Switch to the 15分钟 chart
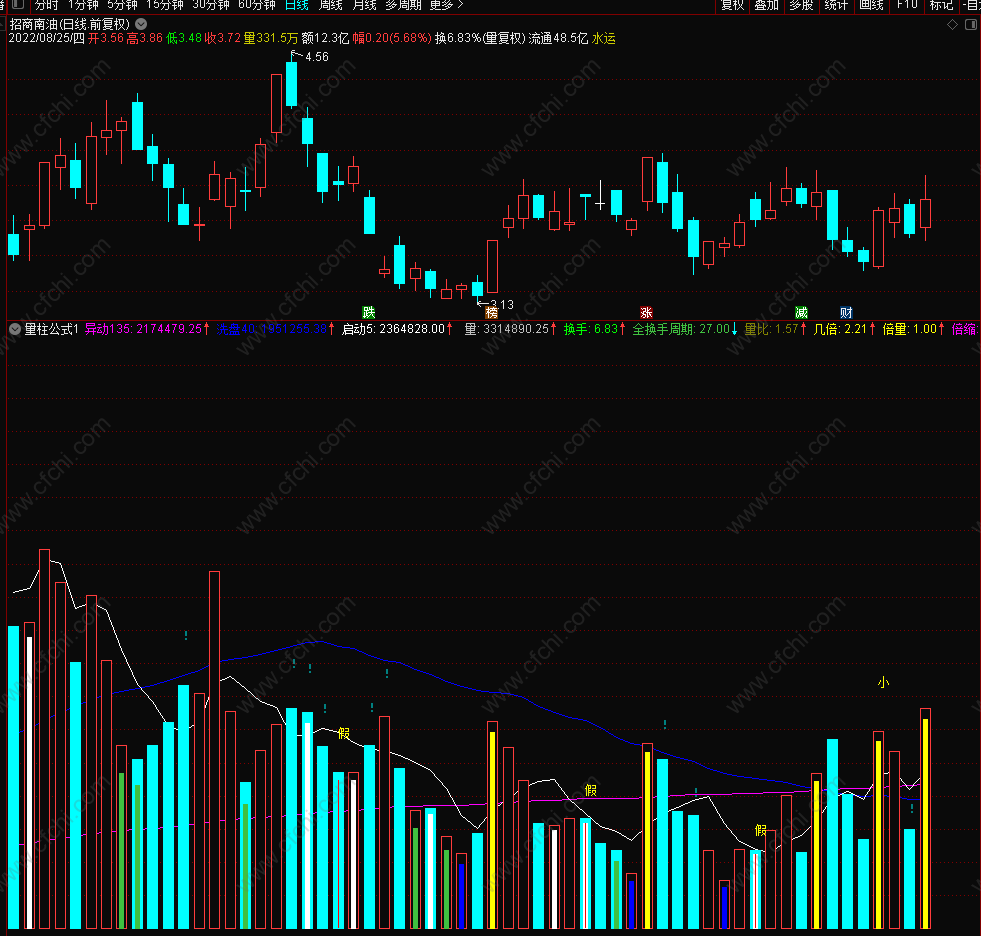981x936 pixels. click(165, 5)
